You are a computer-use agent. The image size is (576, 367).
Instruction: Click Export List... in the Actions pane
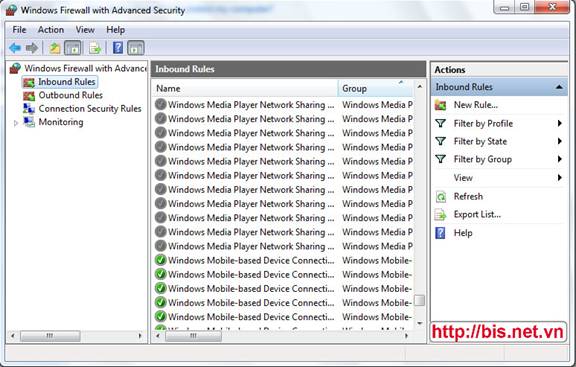click(x=477, y=215)
